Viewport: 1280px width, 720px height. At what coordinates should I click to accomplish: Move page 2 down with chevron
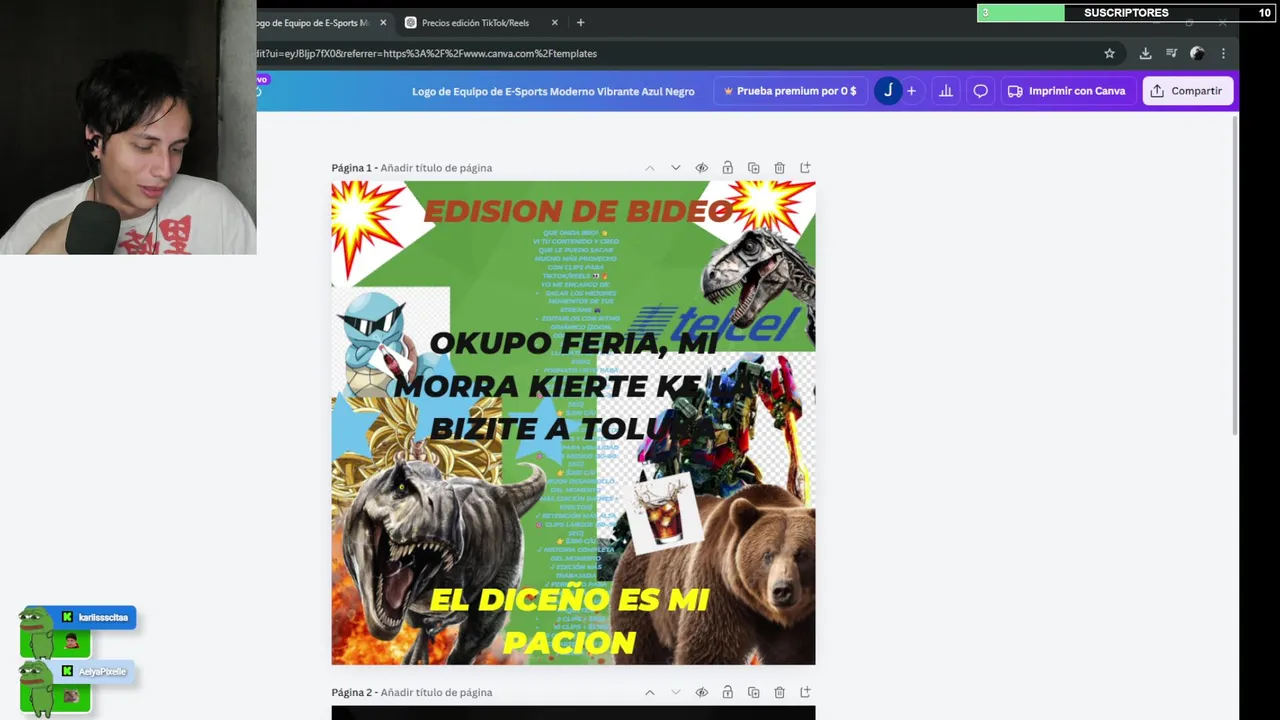pos(675,692)
